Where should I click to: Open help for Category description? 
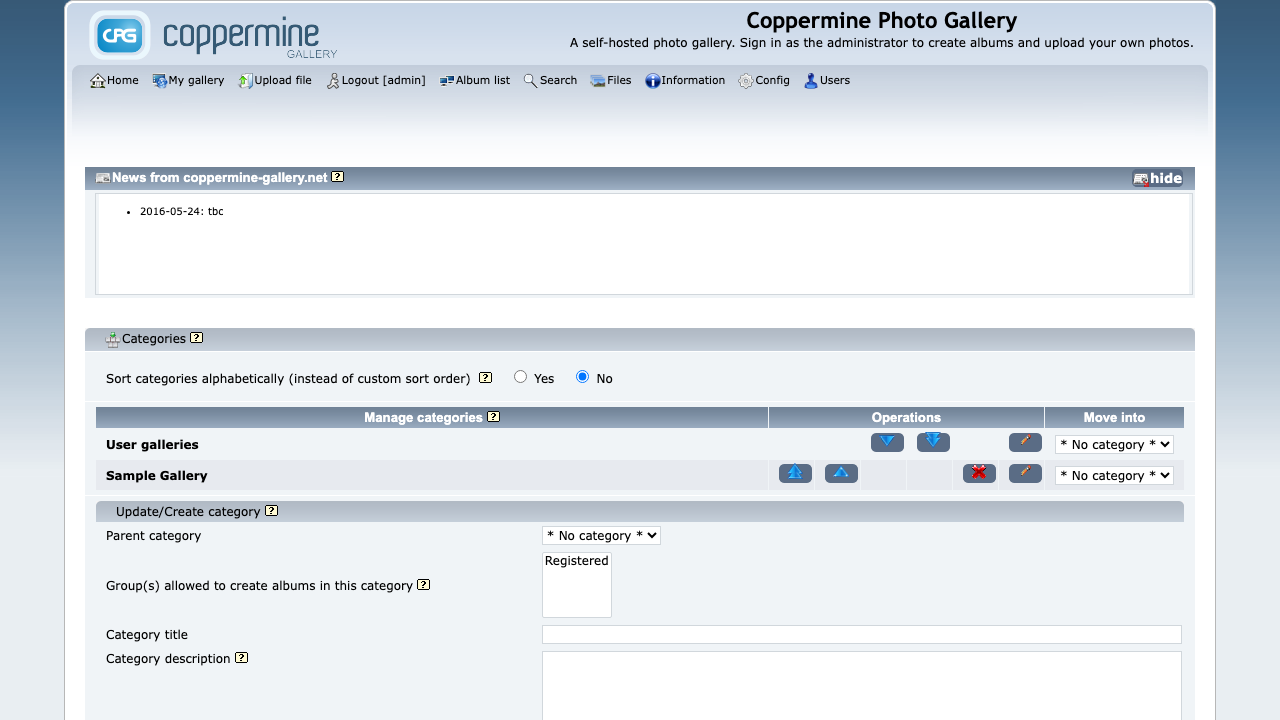pos(242,658)
